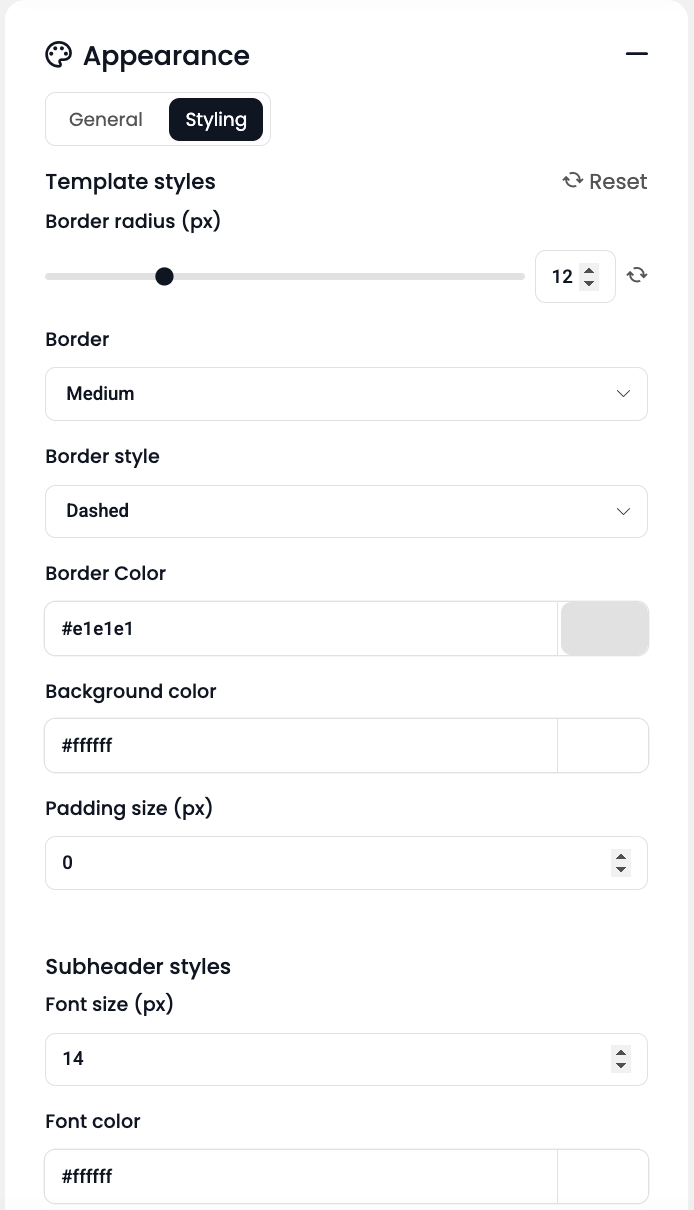Focus the Background color hex field
This screenshot has height=1210, width=694.
300,746
